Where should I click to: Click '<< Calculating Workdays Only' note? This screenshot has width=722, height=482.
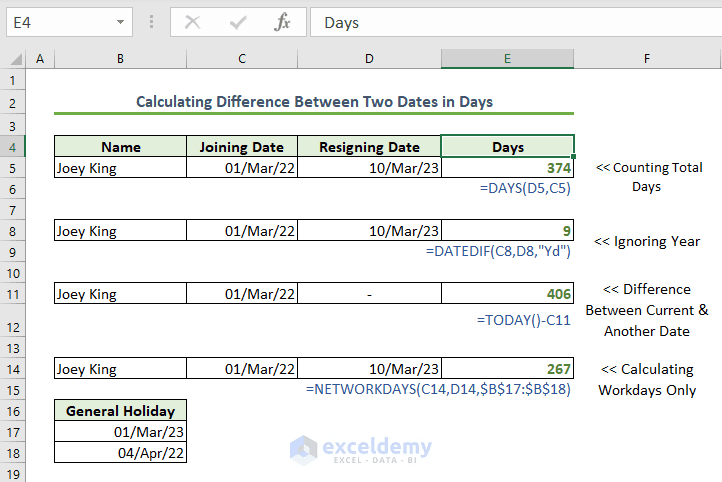[x=647, y=379]
